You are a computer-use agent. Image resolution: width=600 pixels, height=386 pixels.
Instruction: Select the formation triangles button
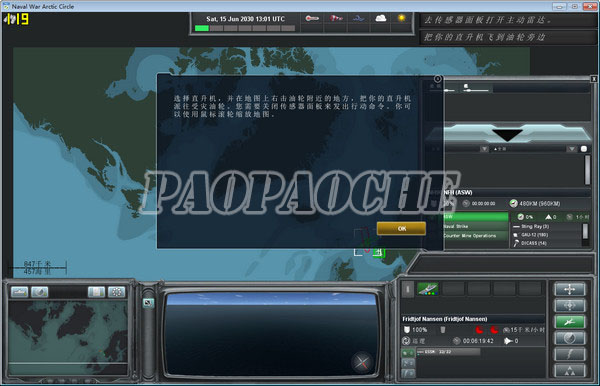point(569,371)
